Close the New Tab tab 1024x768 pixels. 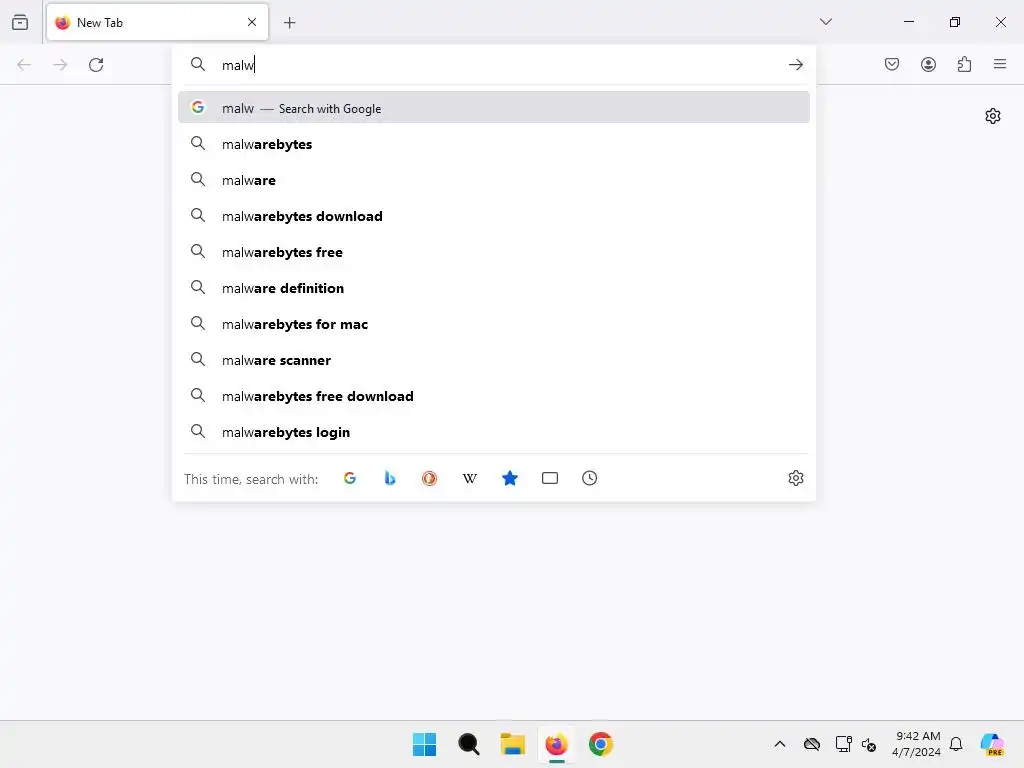pyautogui.click(x=252, y=22)
